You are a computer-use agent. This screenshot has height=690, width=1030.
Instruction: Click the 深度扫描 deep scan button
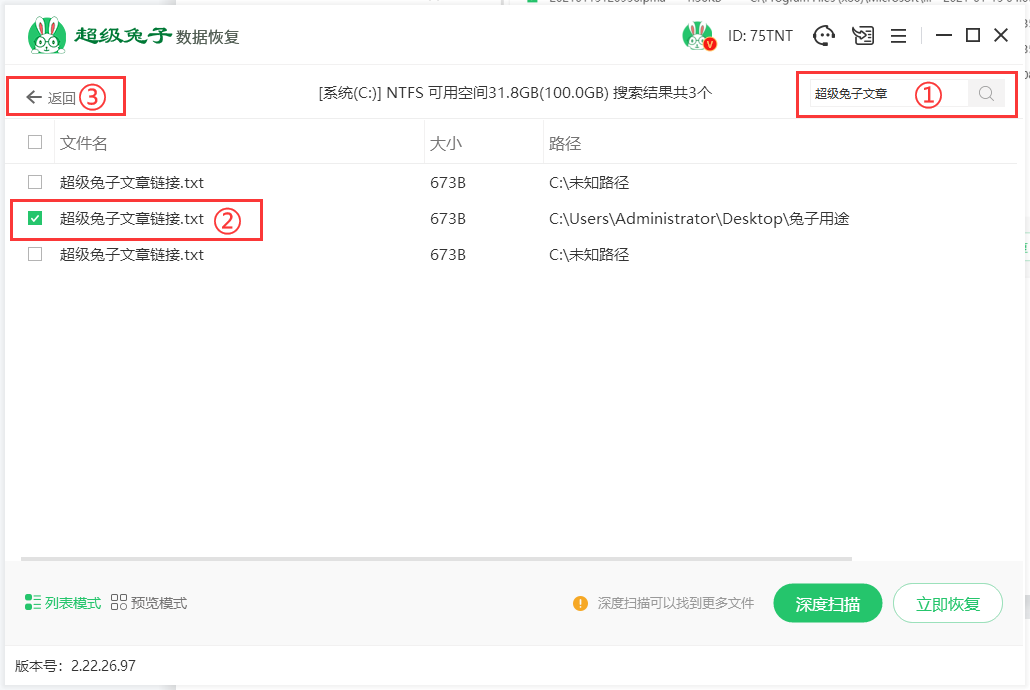pyautogui.click(x=827, y=604)
